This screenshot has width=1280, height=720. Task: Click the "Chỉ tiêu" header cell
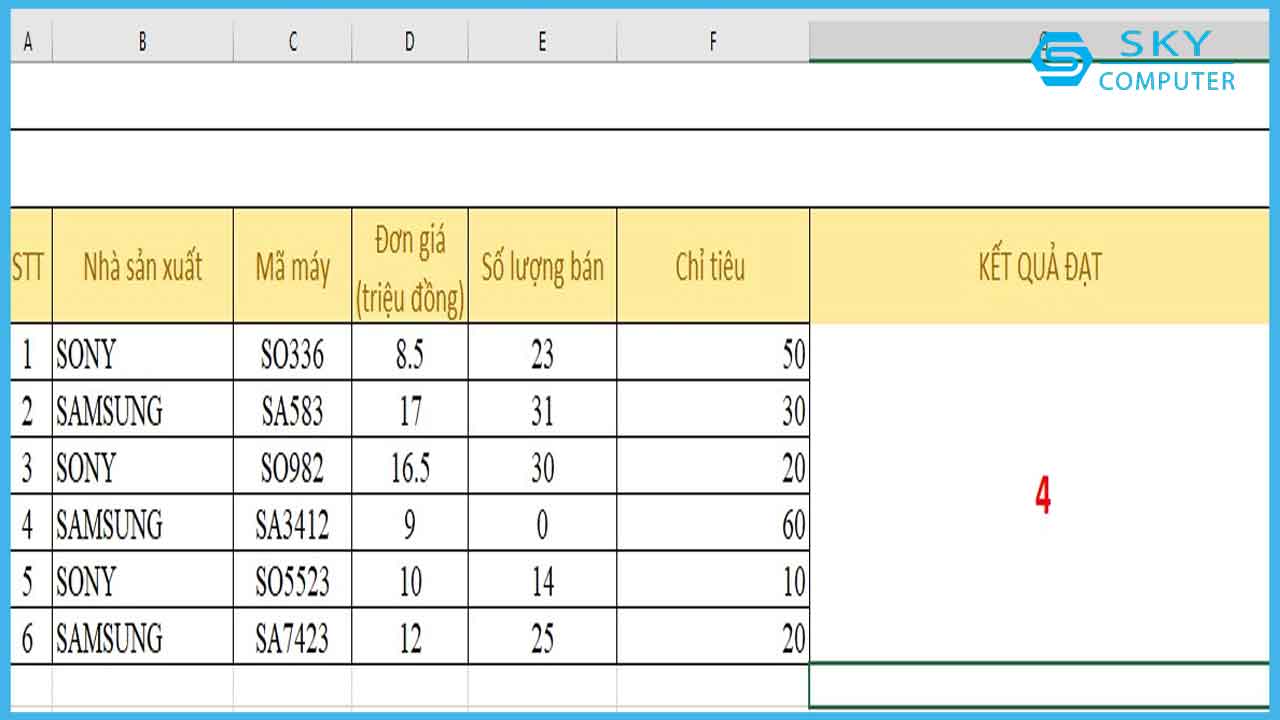pos(713,266)
